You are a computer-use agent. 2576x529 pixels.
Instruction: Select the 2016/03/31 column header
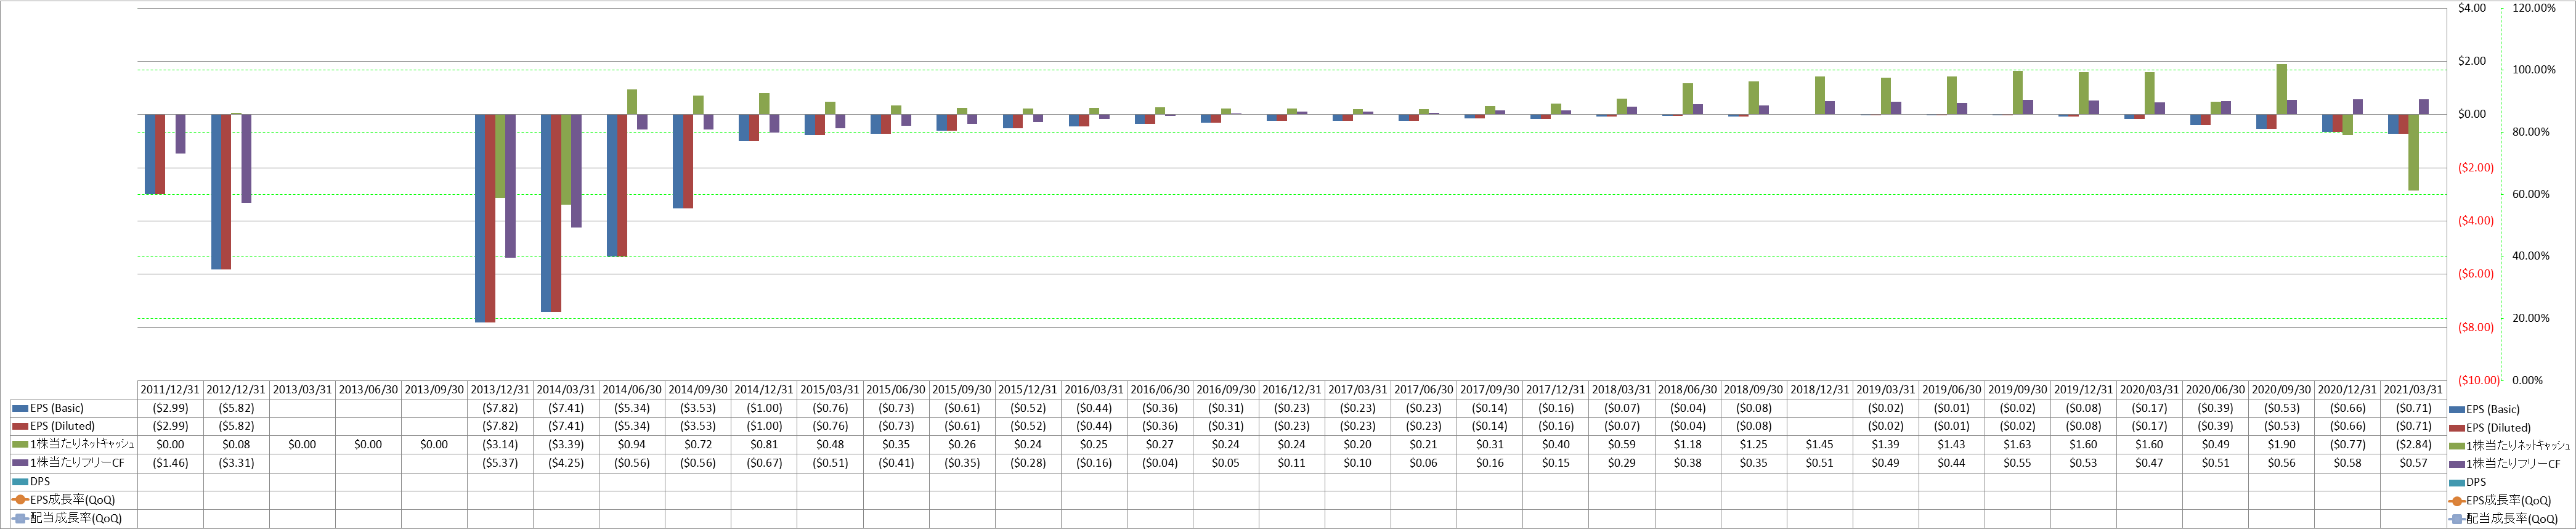[1094, 389]
